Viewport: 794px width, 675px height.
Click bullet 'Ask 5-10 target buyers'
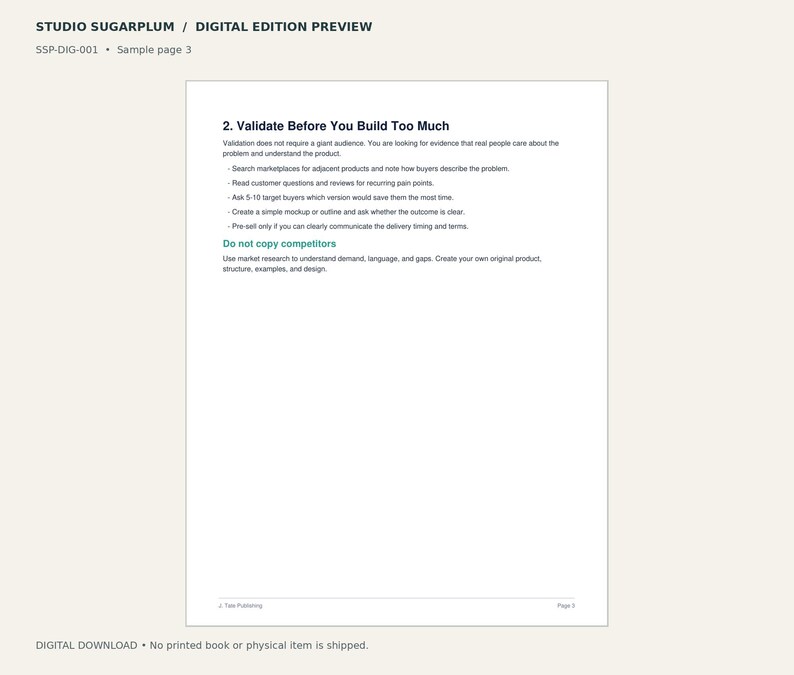[340, 197]
